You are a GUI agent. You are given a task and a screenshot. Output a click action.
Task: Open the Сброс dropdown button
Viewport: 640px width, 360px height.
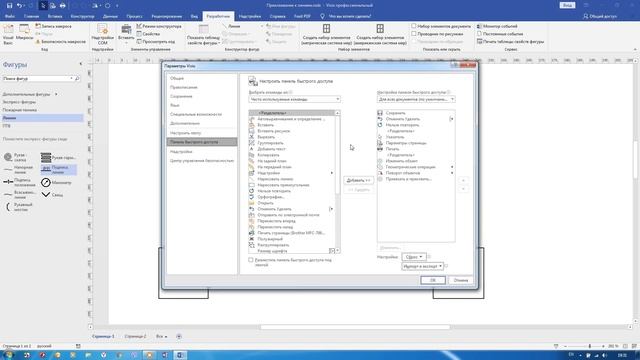pyautogui.click(x=414, y=257)
